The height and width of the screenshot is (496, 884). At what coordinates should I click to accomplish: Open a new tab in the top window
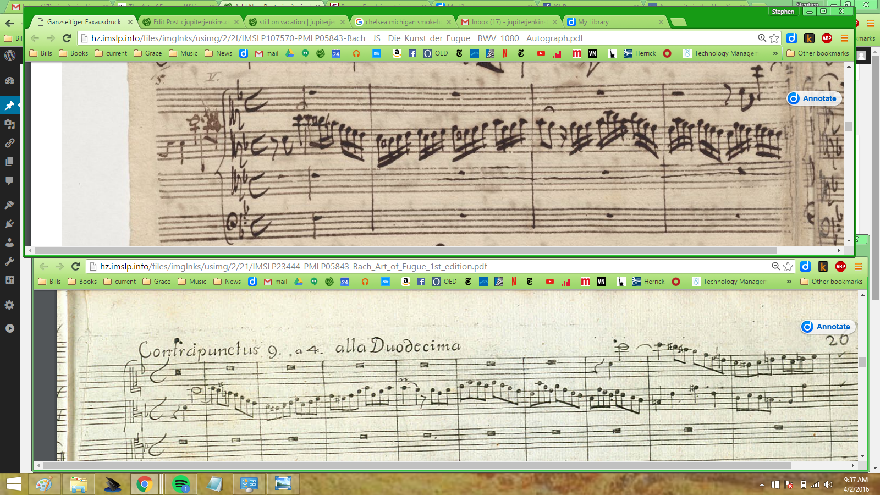click(x=679, y=22)
